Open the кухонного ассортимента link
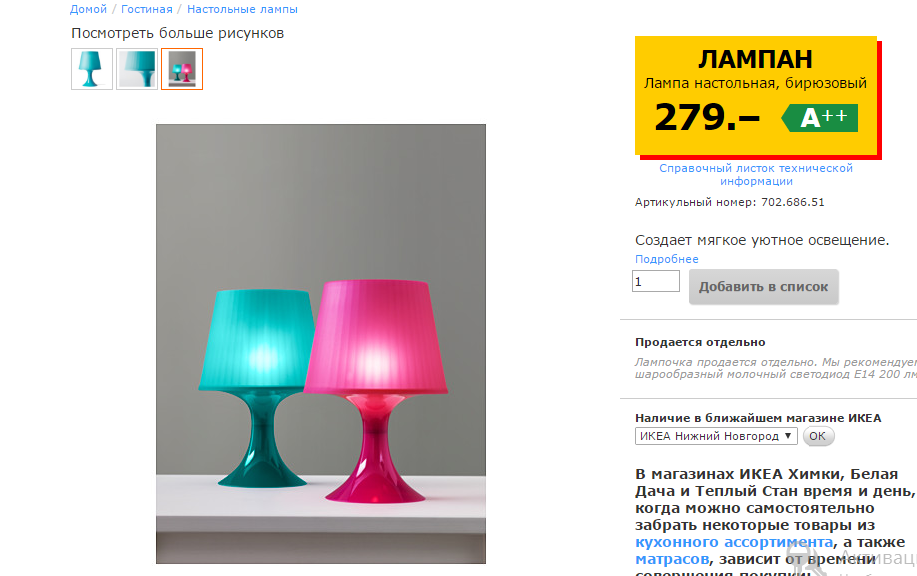The image size is (917, 576). [x=734, y=542]
